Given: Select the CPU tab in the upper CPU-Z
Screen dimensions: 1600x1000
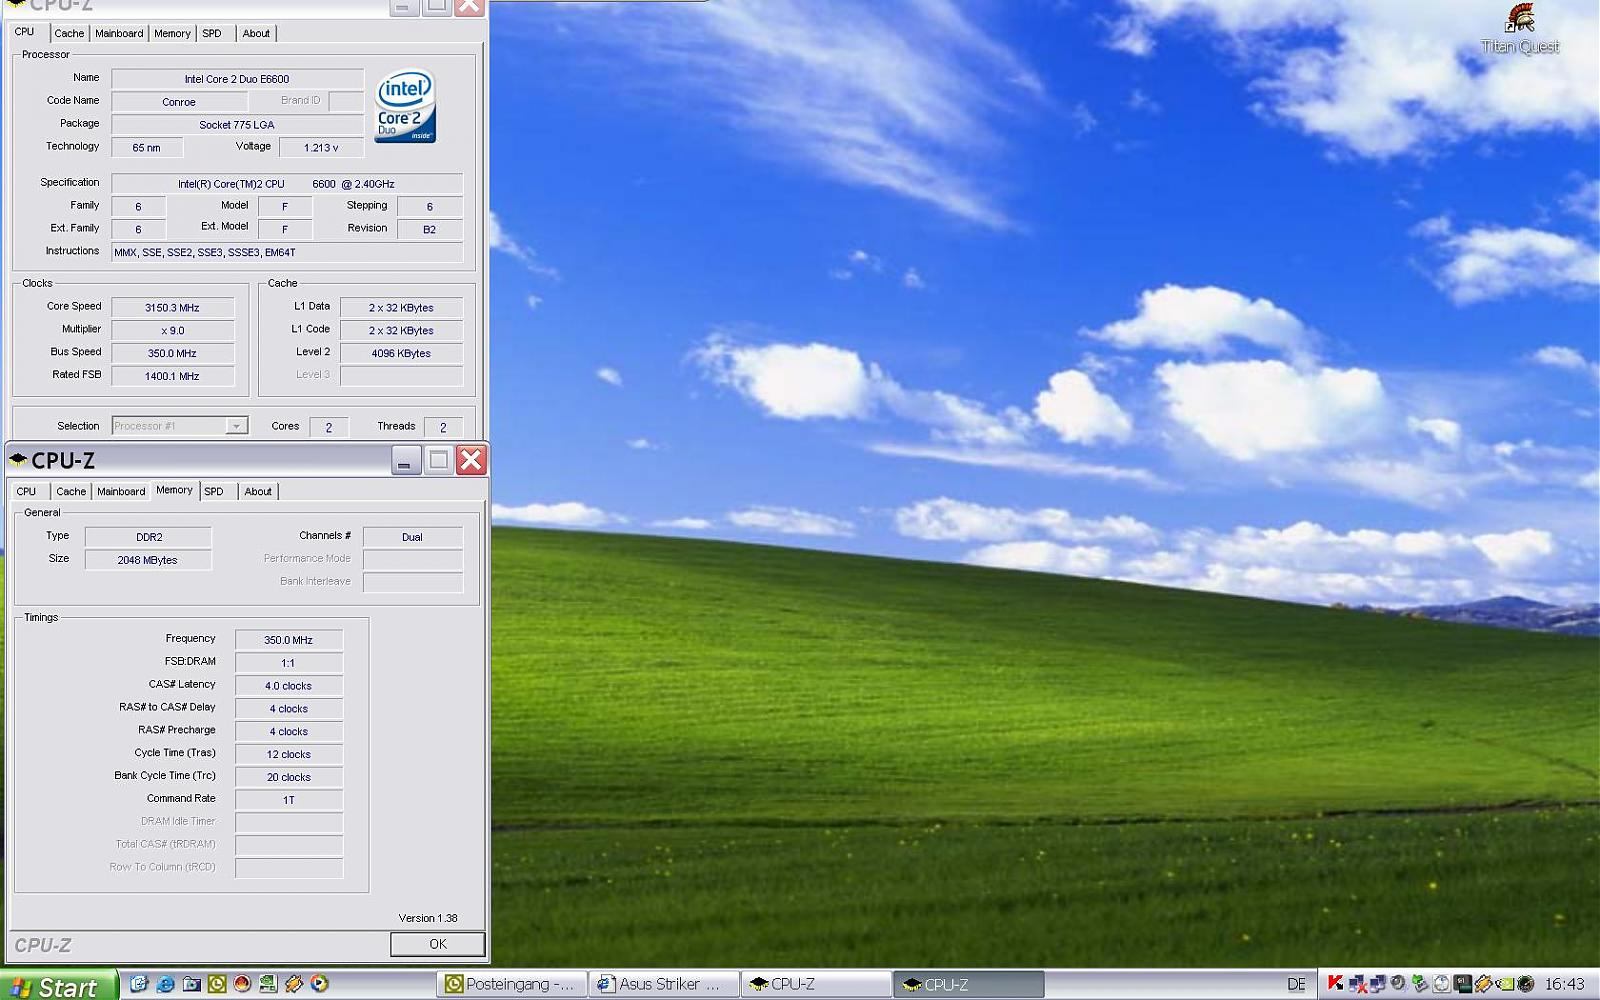Looking at the screenshot, I should (x=25, y=32).
